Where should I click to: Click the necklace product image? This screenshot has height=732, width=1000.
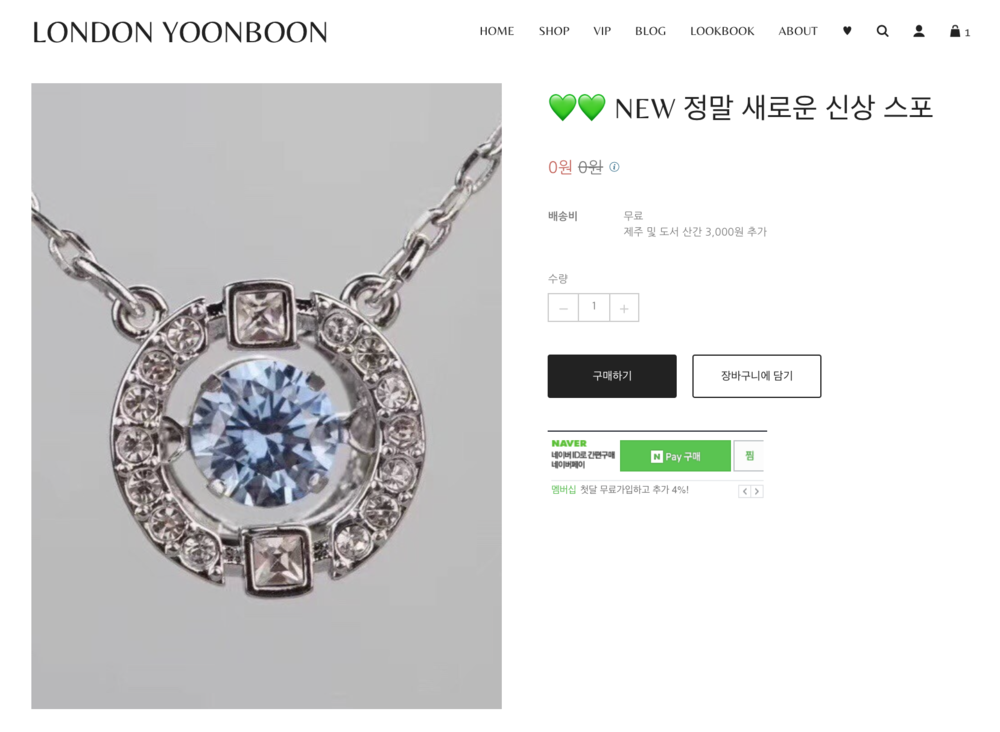tap(267, 396)
